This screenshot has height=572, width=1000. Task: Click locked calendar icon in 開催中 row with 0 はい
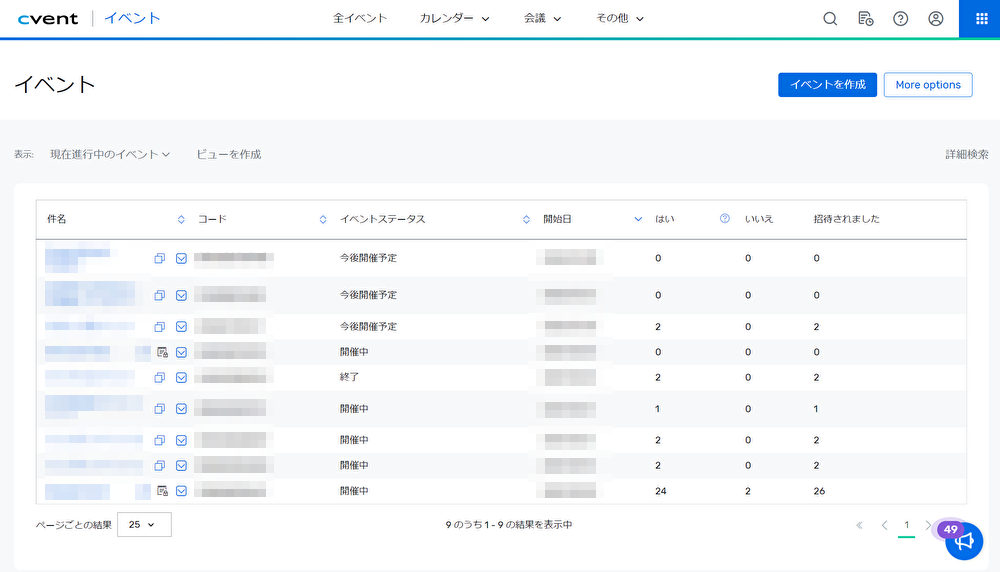(162, 352)
